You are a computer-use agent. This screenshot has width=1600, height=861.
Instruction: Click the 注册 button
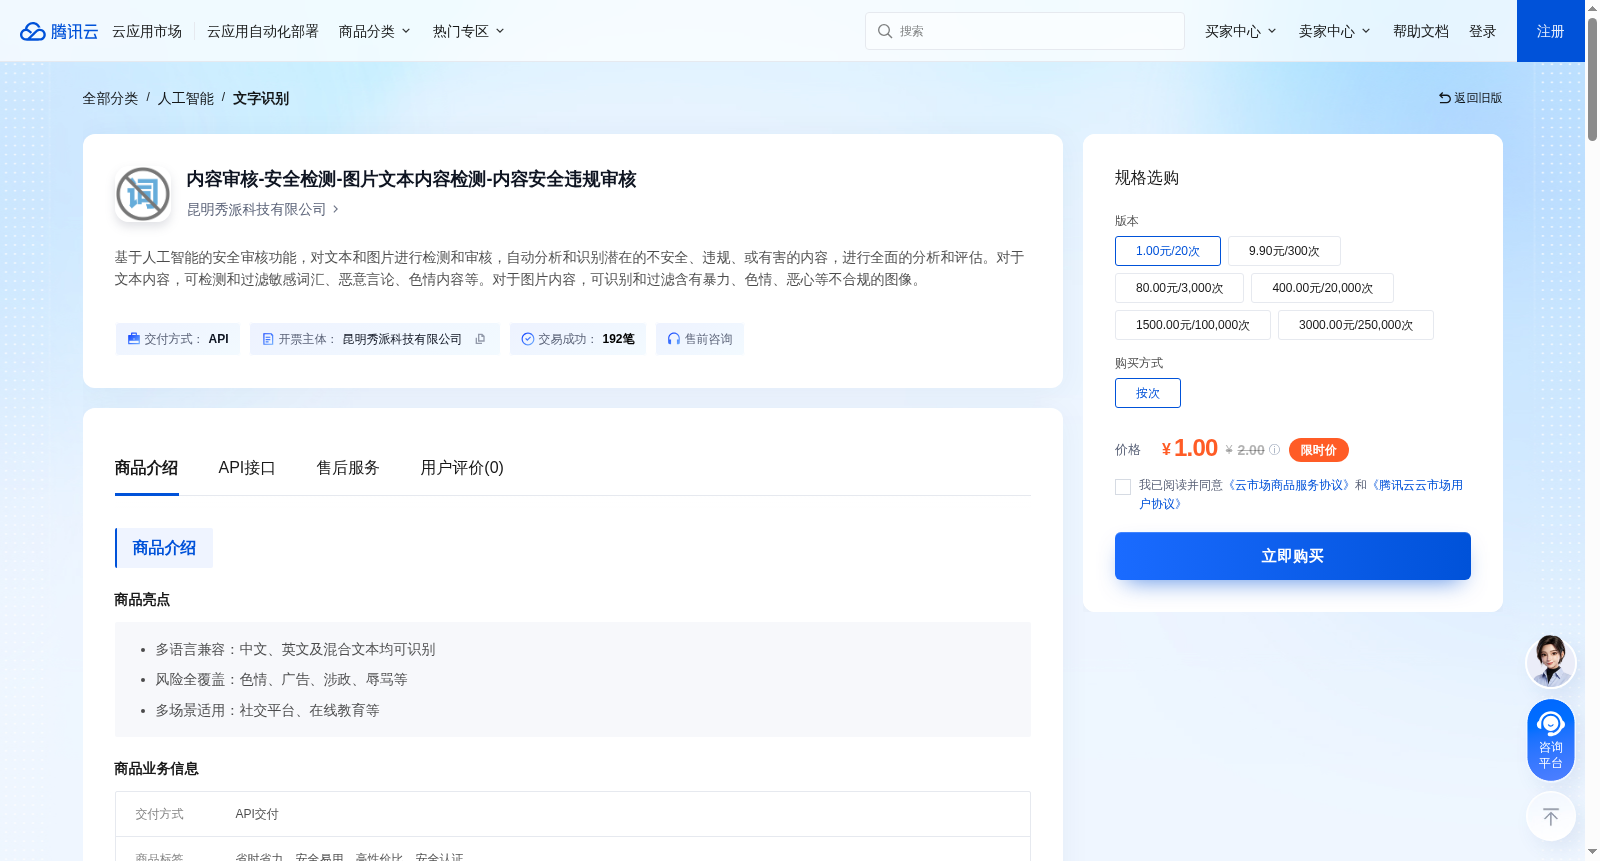[x=1551, y=31]
